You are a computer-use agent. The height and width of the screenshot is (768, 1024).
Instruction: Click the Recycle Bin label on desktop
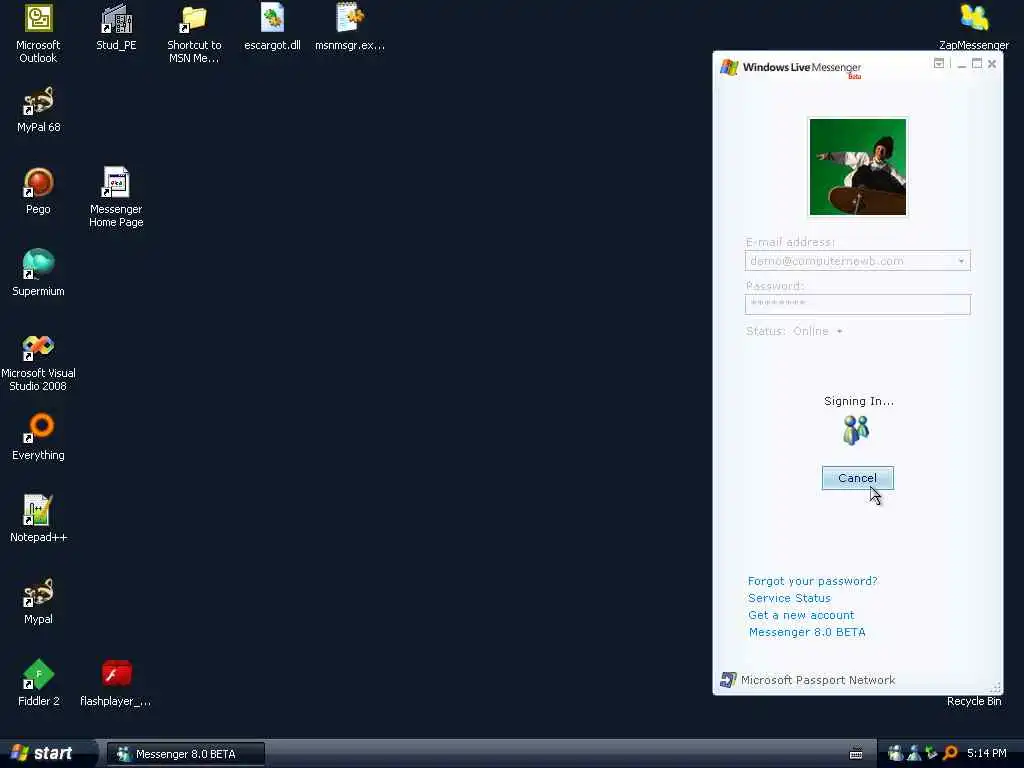click(974, 701)
